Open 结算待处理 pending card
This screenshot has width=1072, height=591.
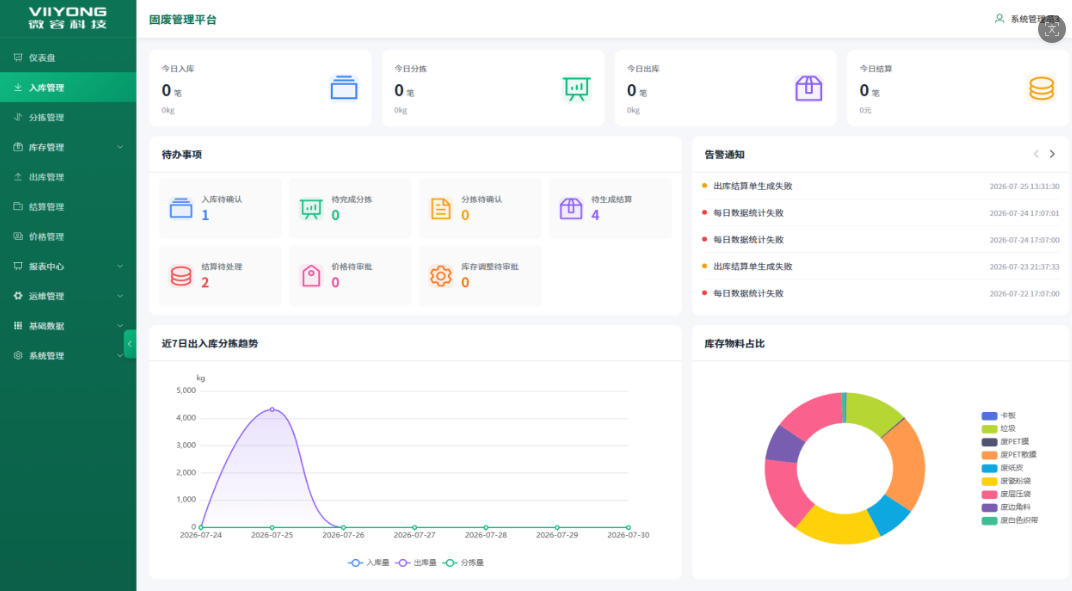pyautogui.click(x=220, y=276)
